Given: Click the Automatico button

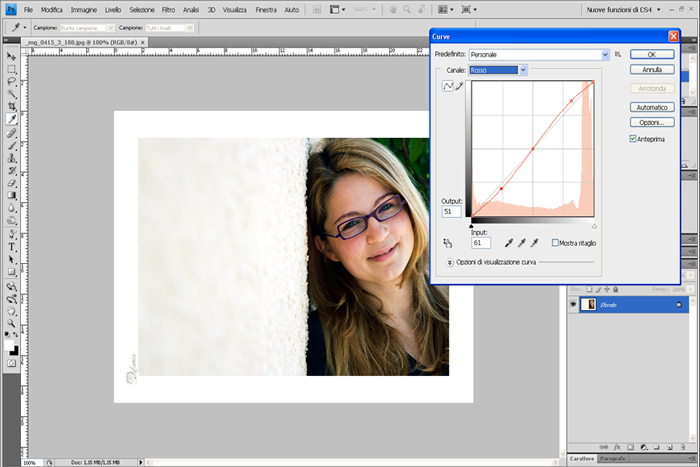Looking at the screenshot, I should pyautogui.click(x=651, y=107).
